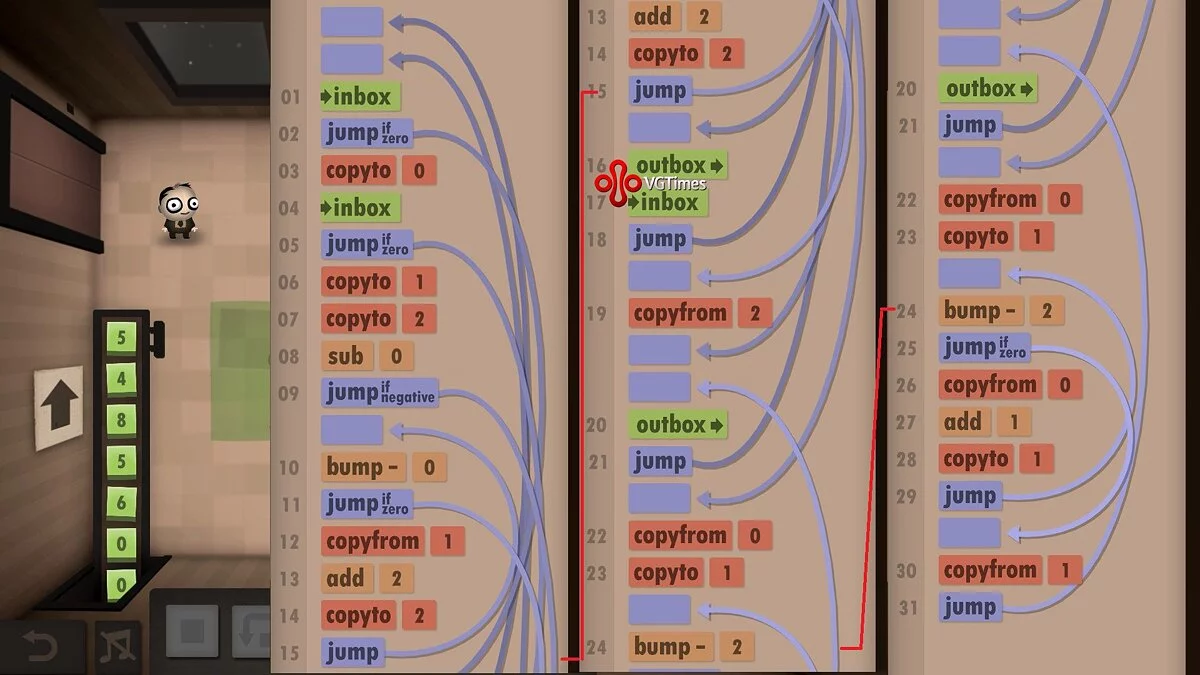The image size is (1200, 675).
Task: Click operand 0 of copyto line 03
Action: point(419,170)
